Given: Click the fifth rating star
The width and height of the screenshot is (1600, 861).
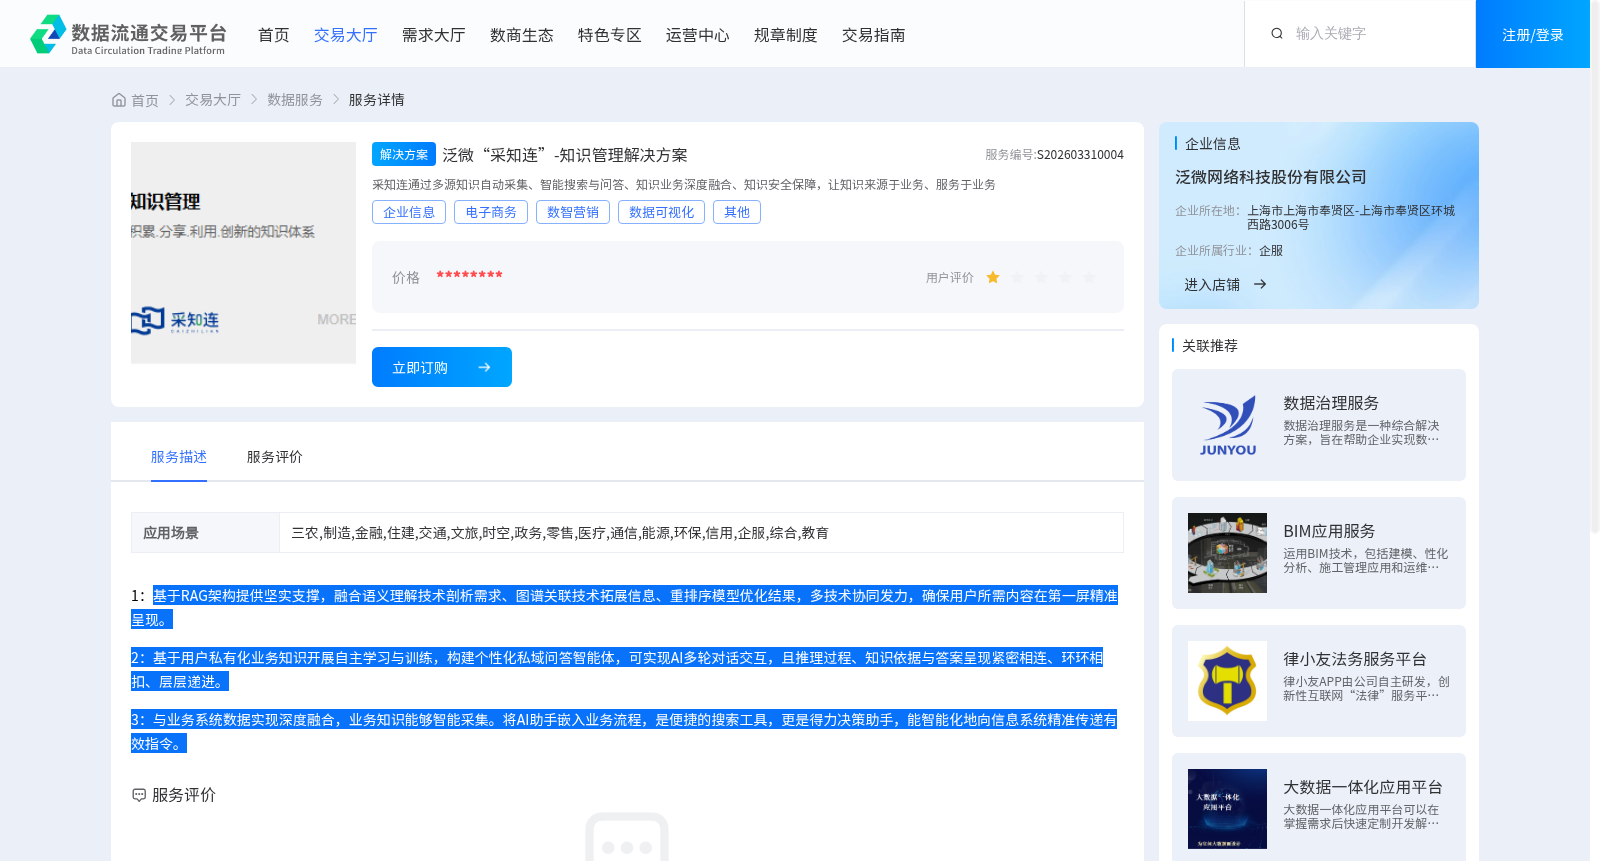Looking at the screenshot, I should click(x=1089, y=278).
